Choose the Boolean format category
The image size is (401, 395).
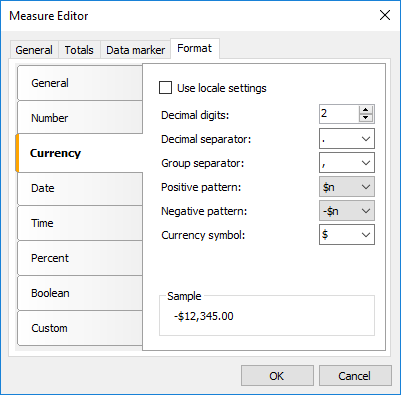pos(80,293)
